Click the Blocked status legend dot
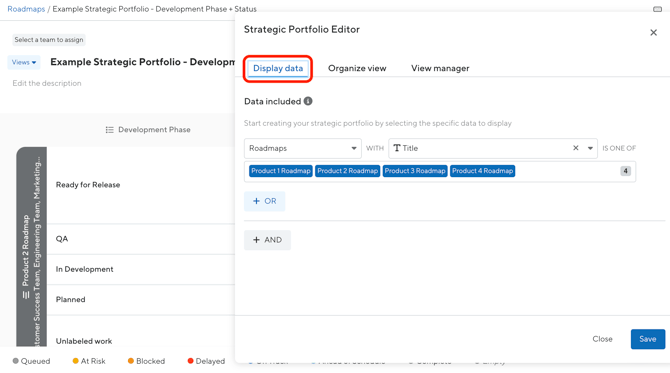670x373 pixels. coord(131,361)
